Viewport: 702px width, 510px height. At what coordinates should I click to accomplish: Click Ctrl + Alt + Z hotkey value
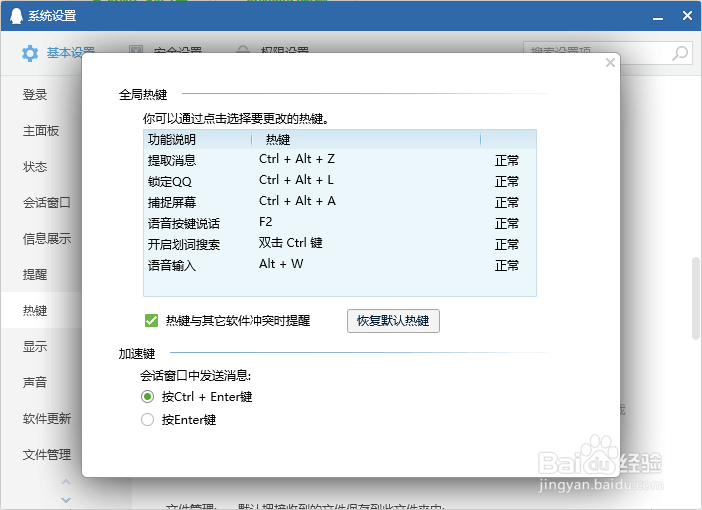pos(297,159)
